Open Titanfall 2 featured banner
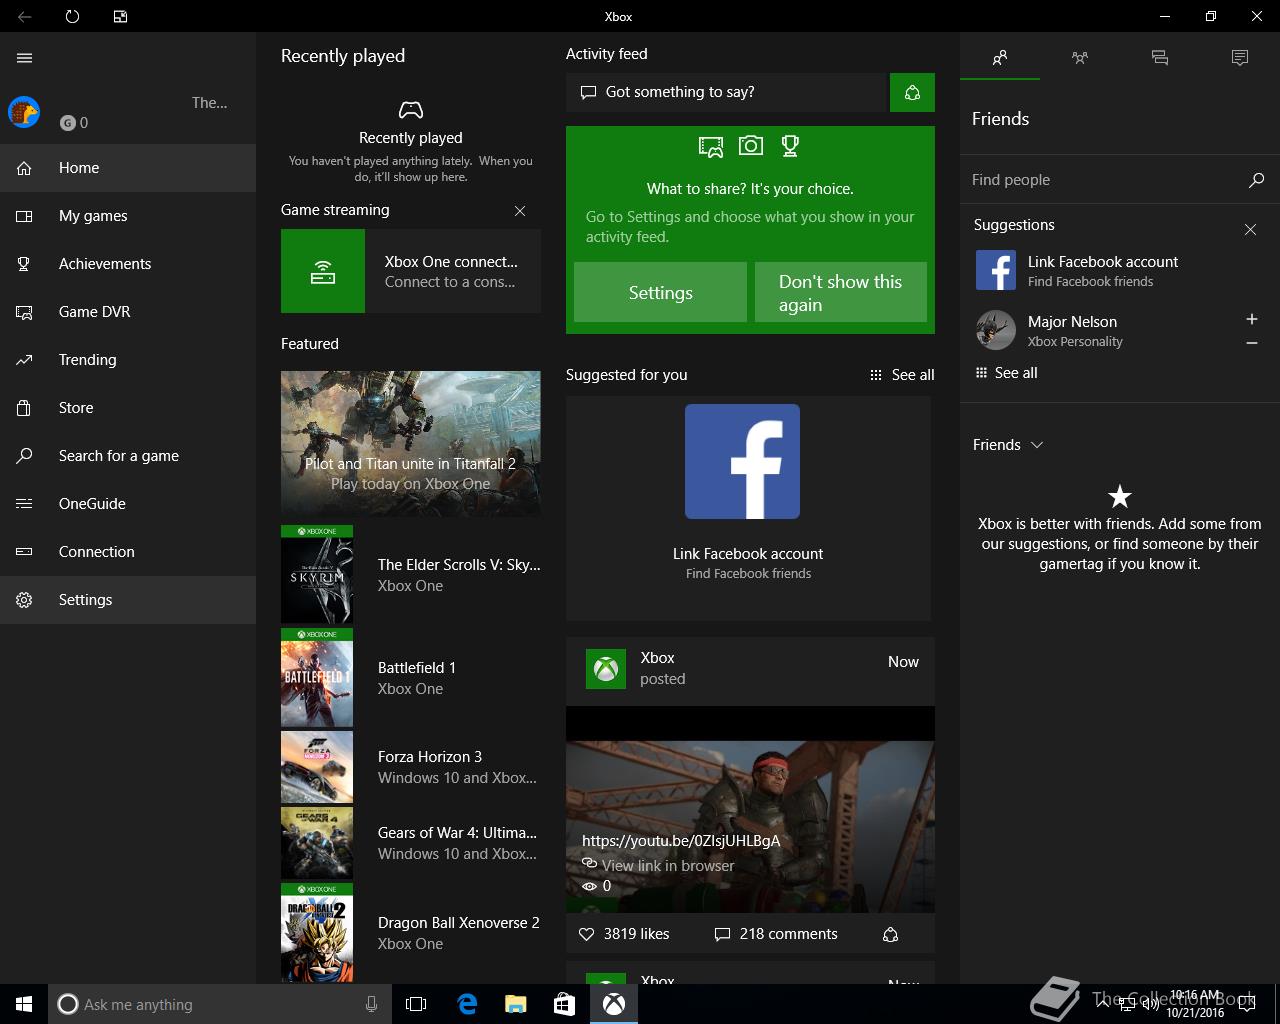 pyautogui.click(x=411, y=444)
